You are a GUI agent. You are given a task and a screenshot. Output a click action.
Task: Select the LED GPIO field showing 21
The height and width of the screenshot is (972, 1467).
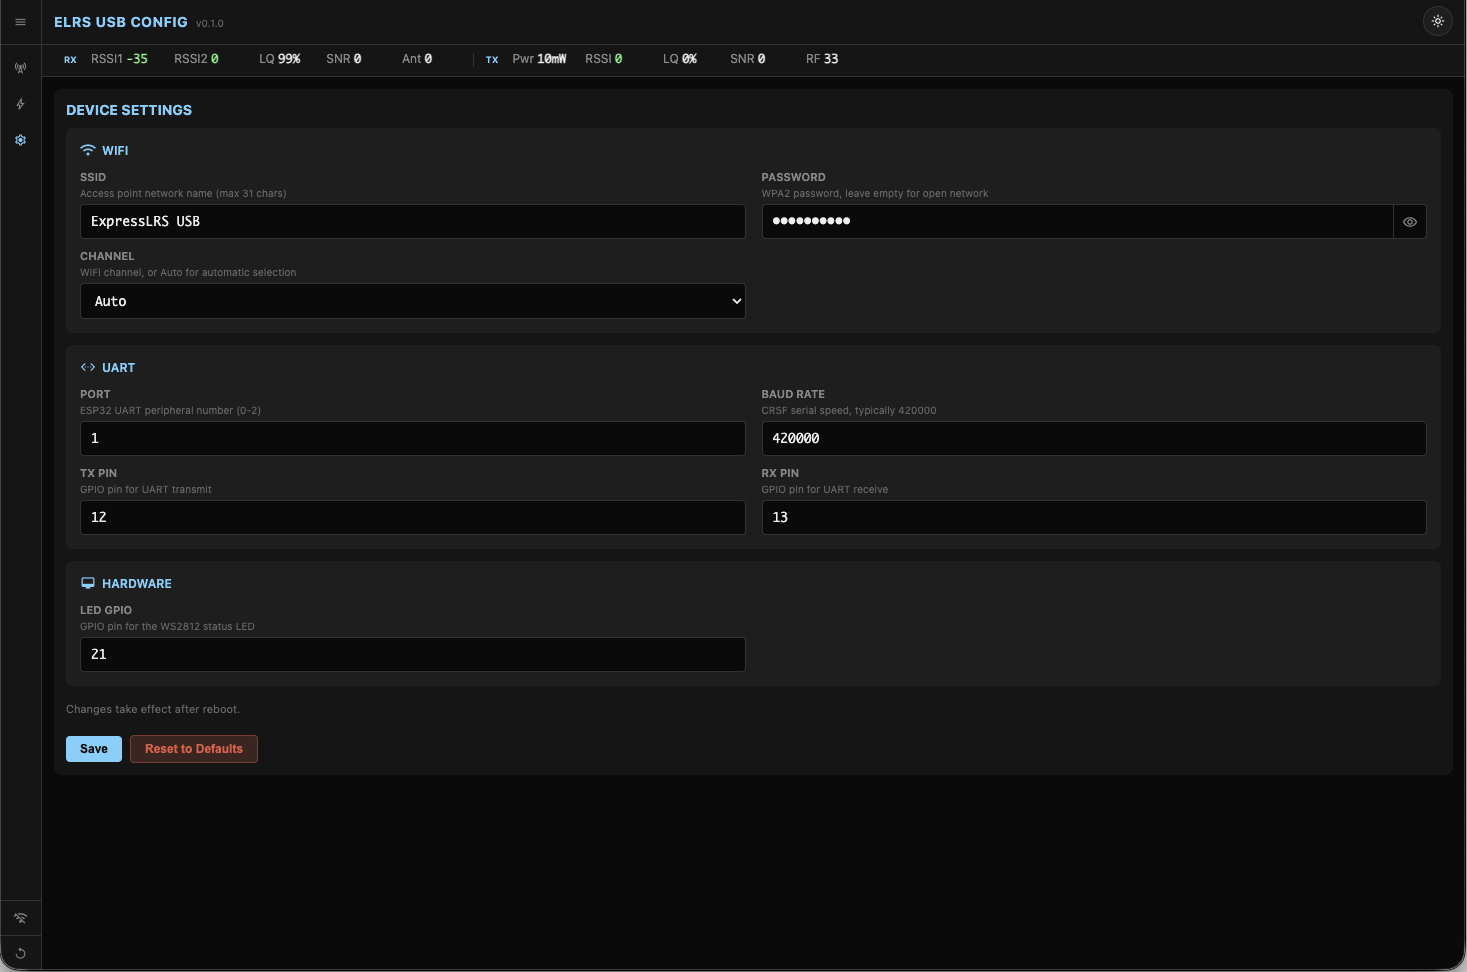[412, 654]
